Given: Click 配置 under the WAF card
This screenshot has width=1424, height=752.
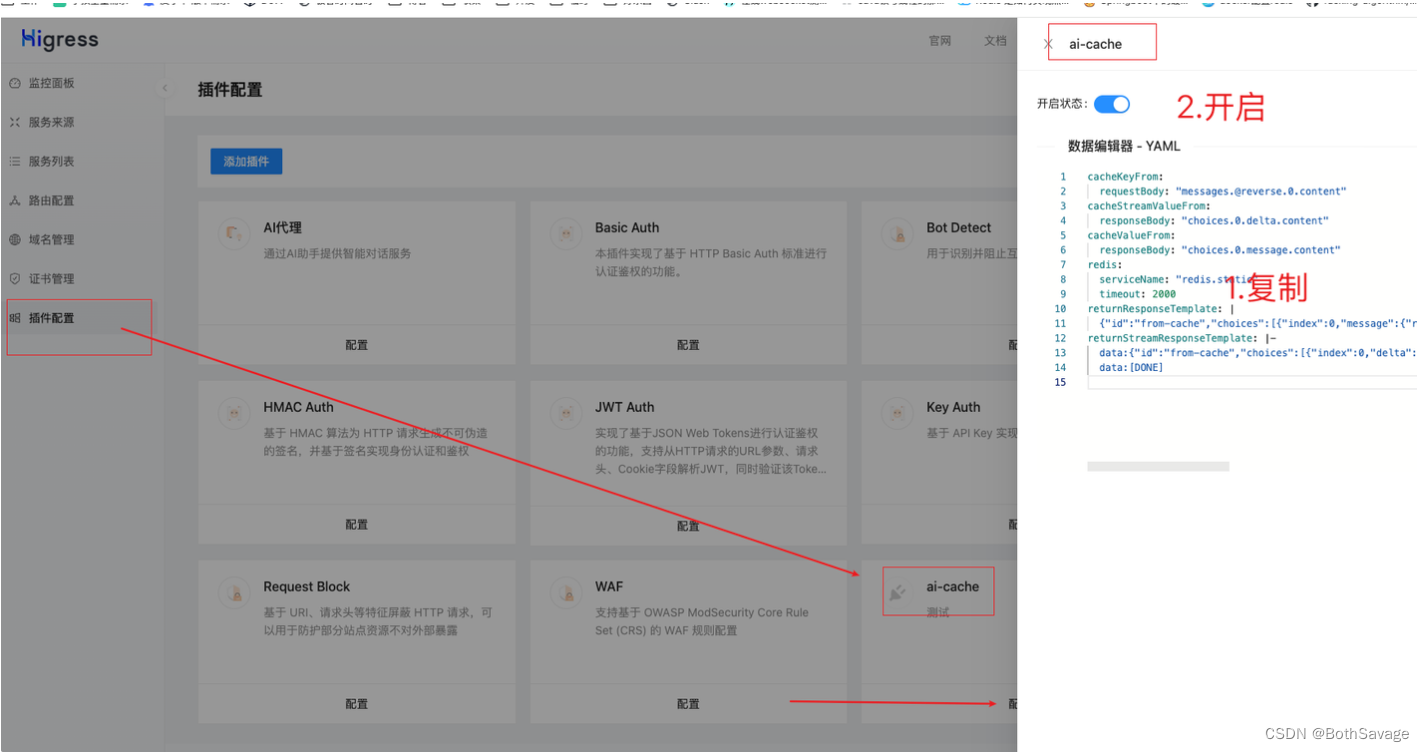Looking at the screenshot, I should pyautogui.click(x=688, y=704).
